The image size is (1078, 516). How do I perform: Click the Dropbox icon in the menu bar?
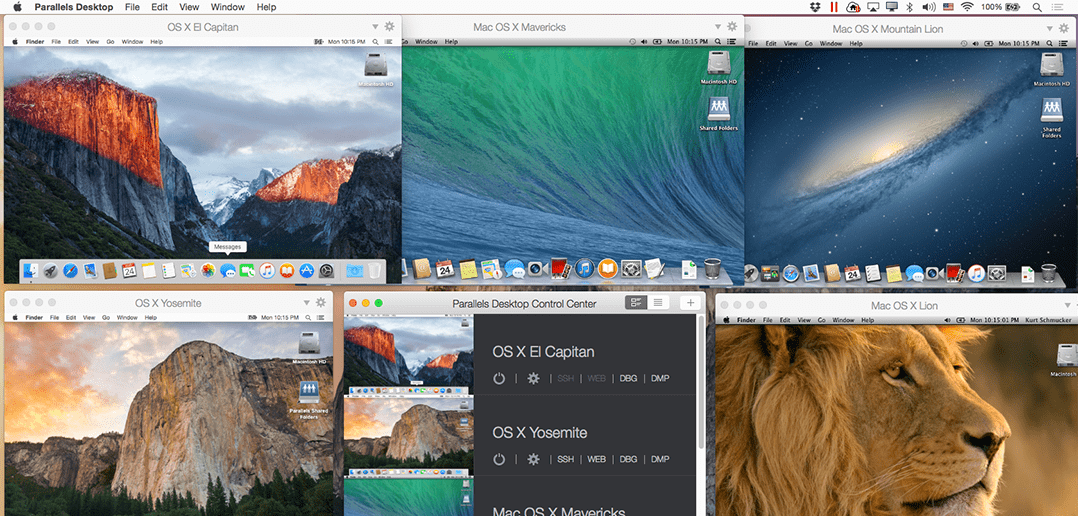[815, 7]
